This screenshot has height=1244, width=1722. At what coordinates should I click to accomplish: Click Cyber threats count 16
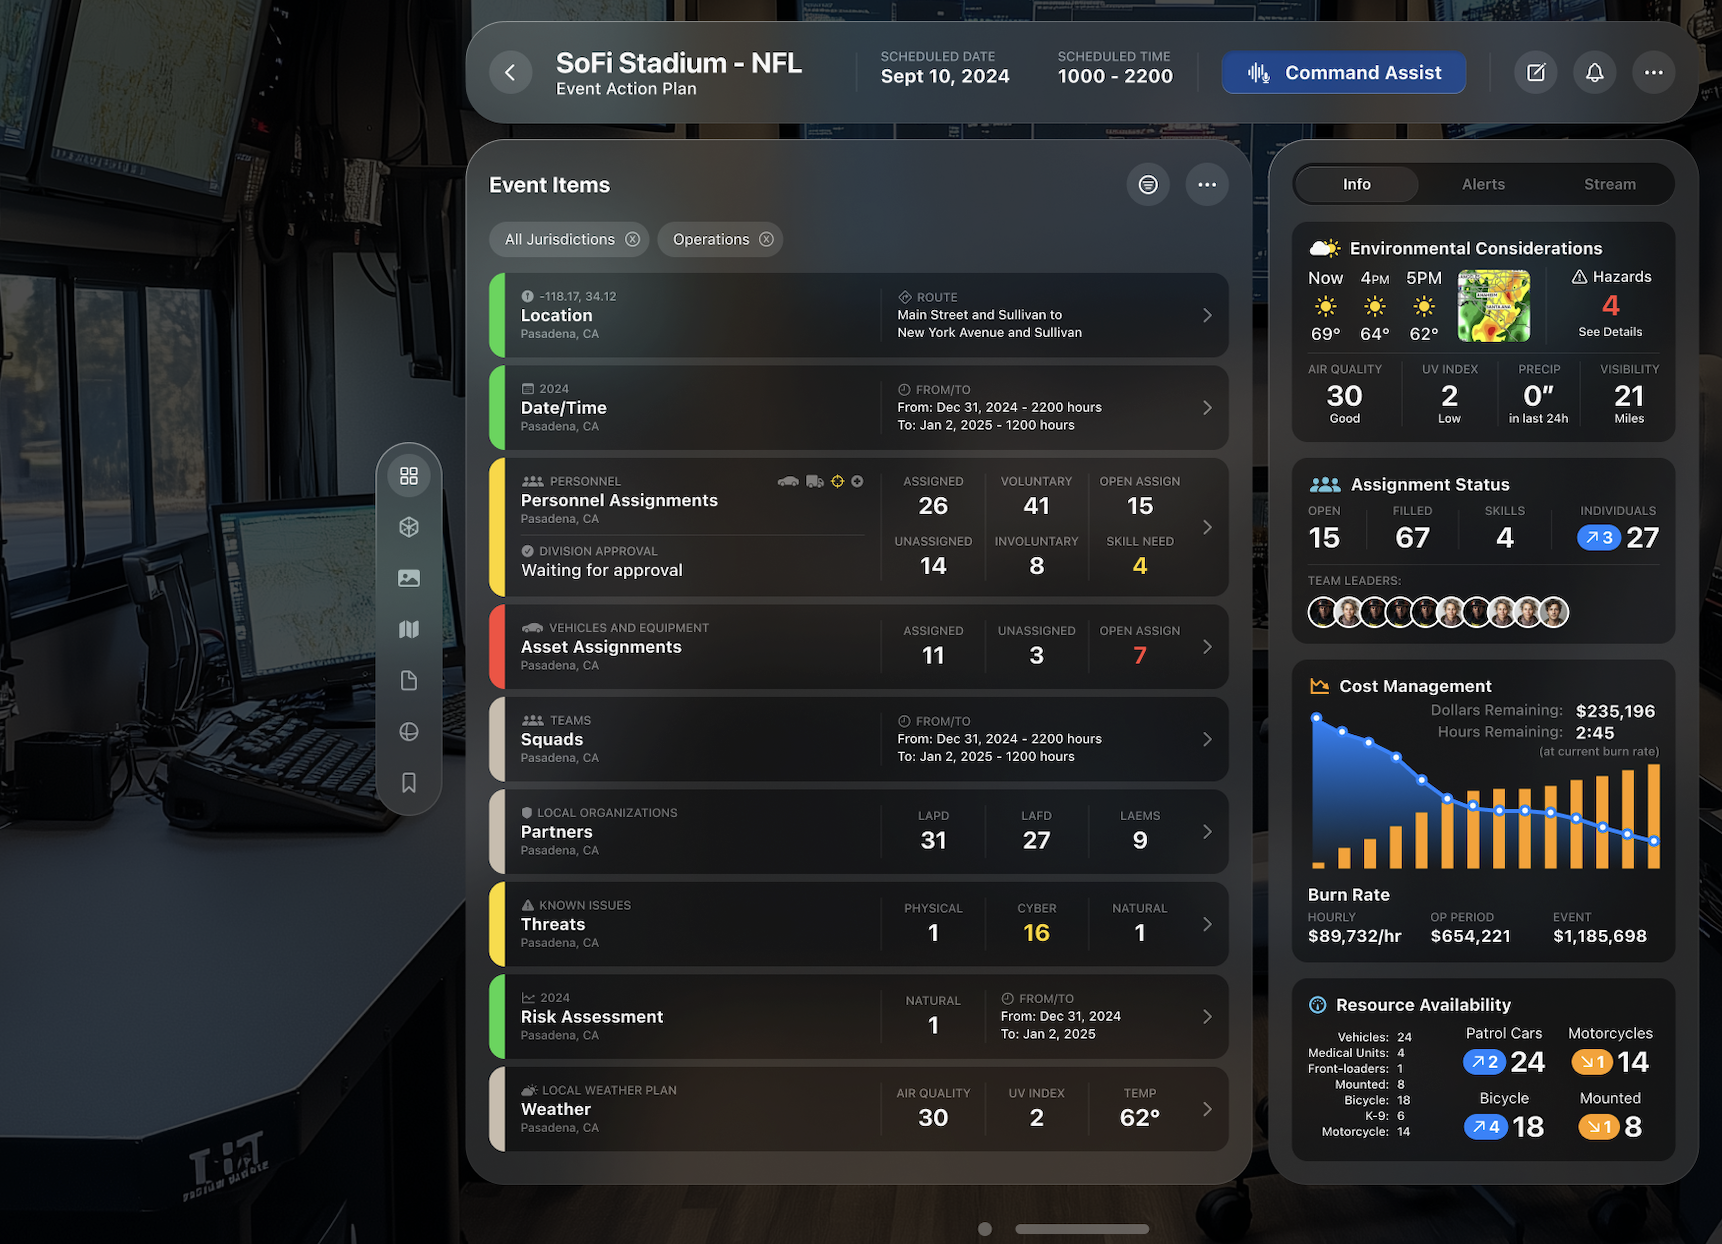1036,933
